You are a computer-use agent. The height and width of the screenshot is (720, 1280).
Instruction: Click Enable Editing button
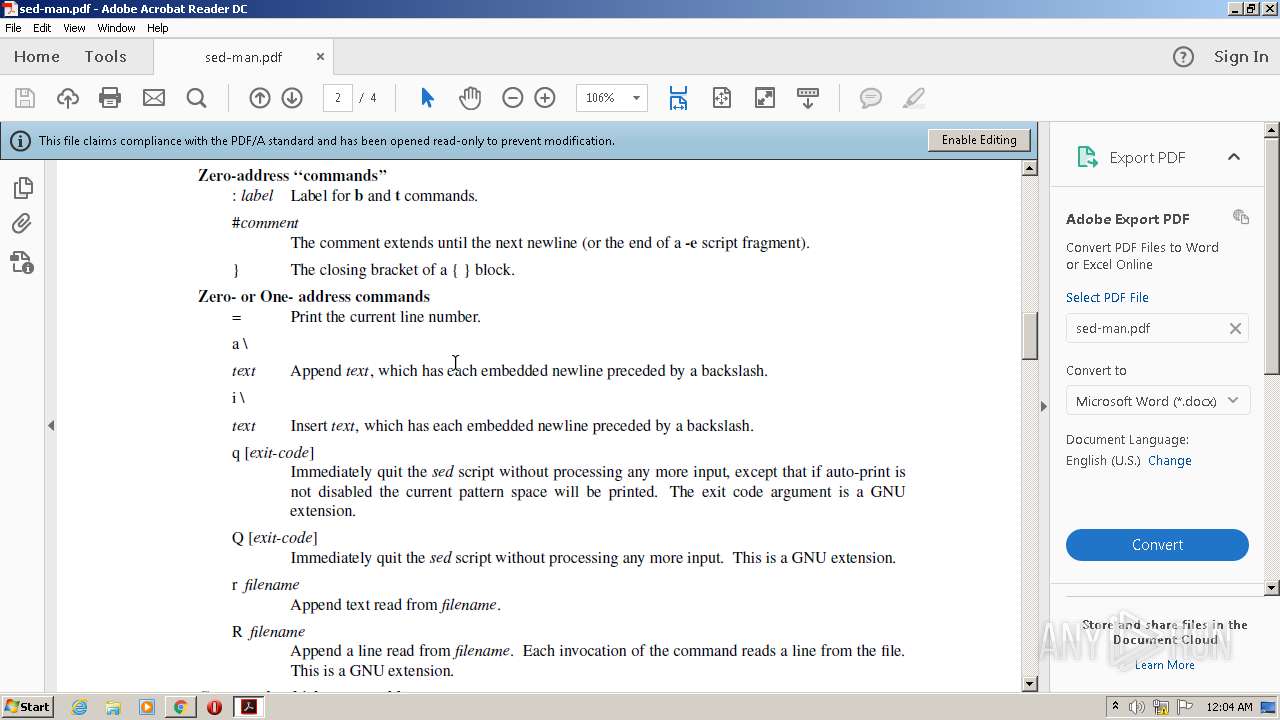point(979,140)
